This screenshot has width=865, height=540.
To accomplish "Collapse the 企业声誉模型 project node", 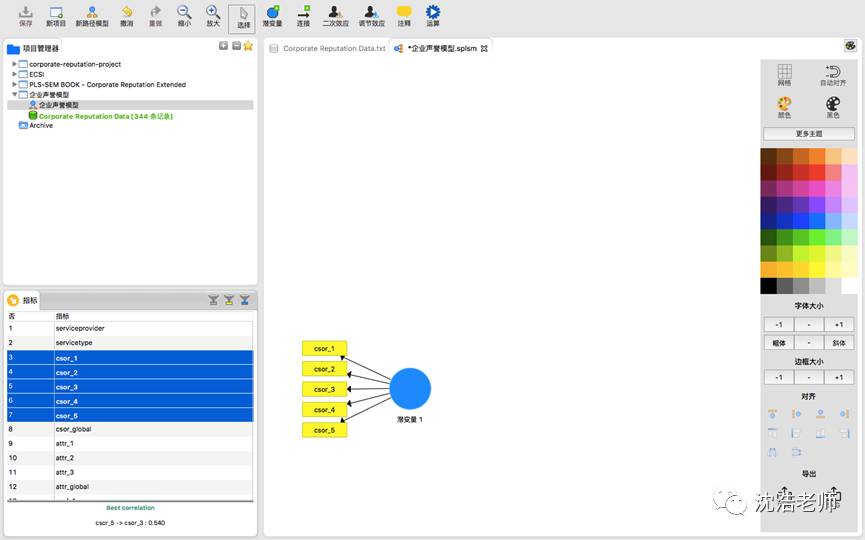I will point(14,94).
